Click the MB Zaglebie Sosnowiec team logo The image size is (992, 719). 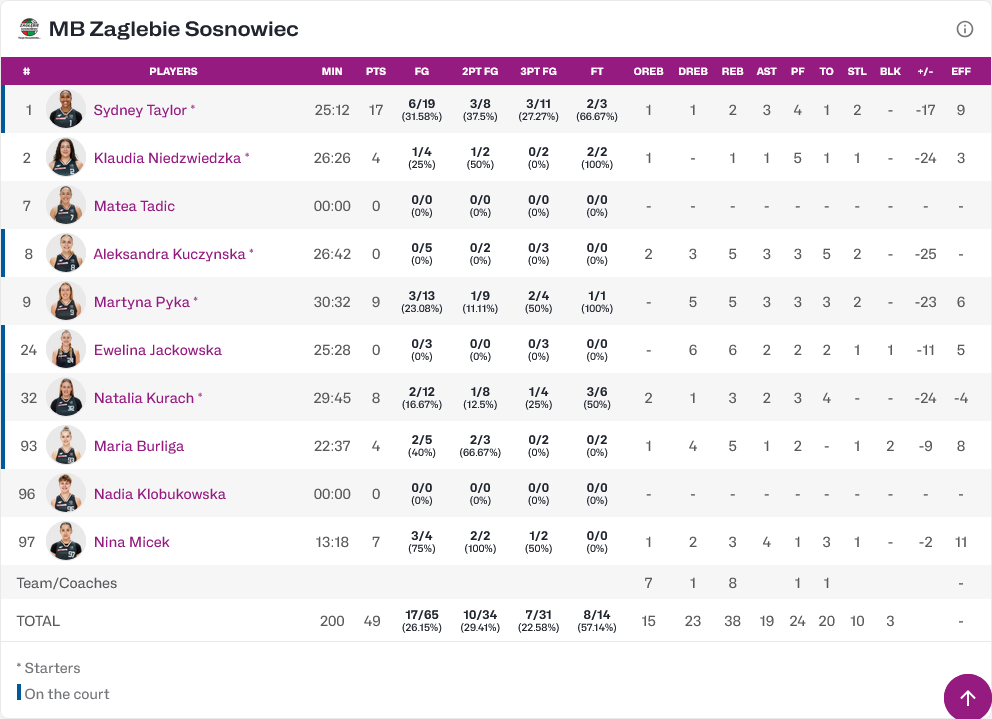[29, 29]
